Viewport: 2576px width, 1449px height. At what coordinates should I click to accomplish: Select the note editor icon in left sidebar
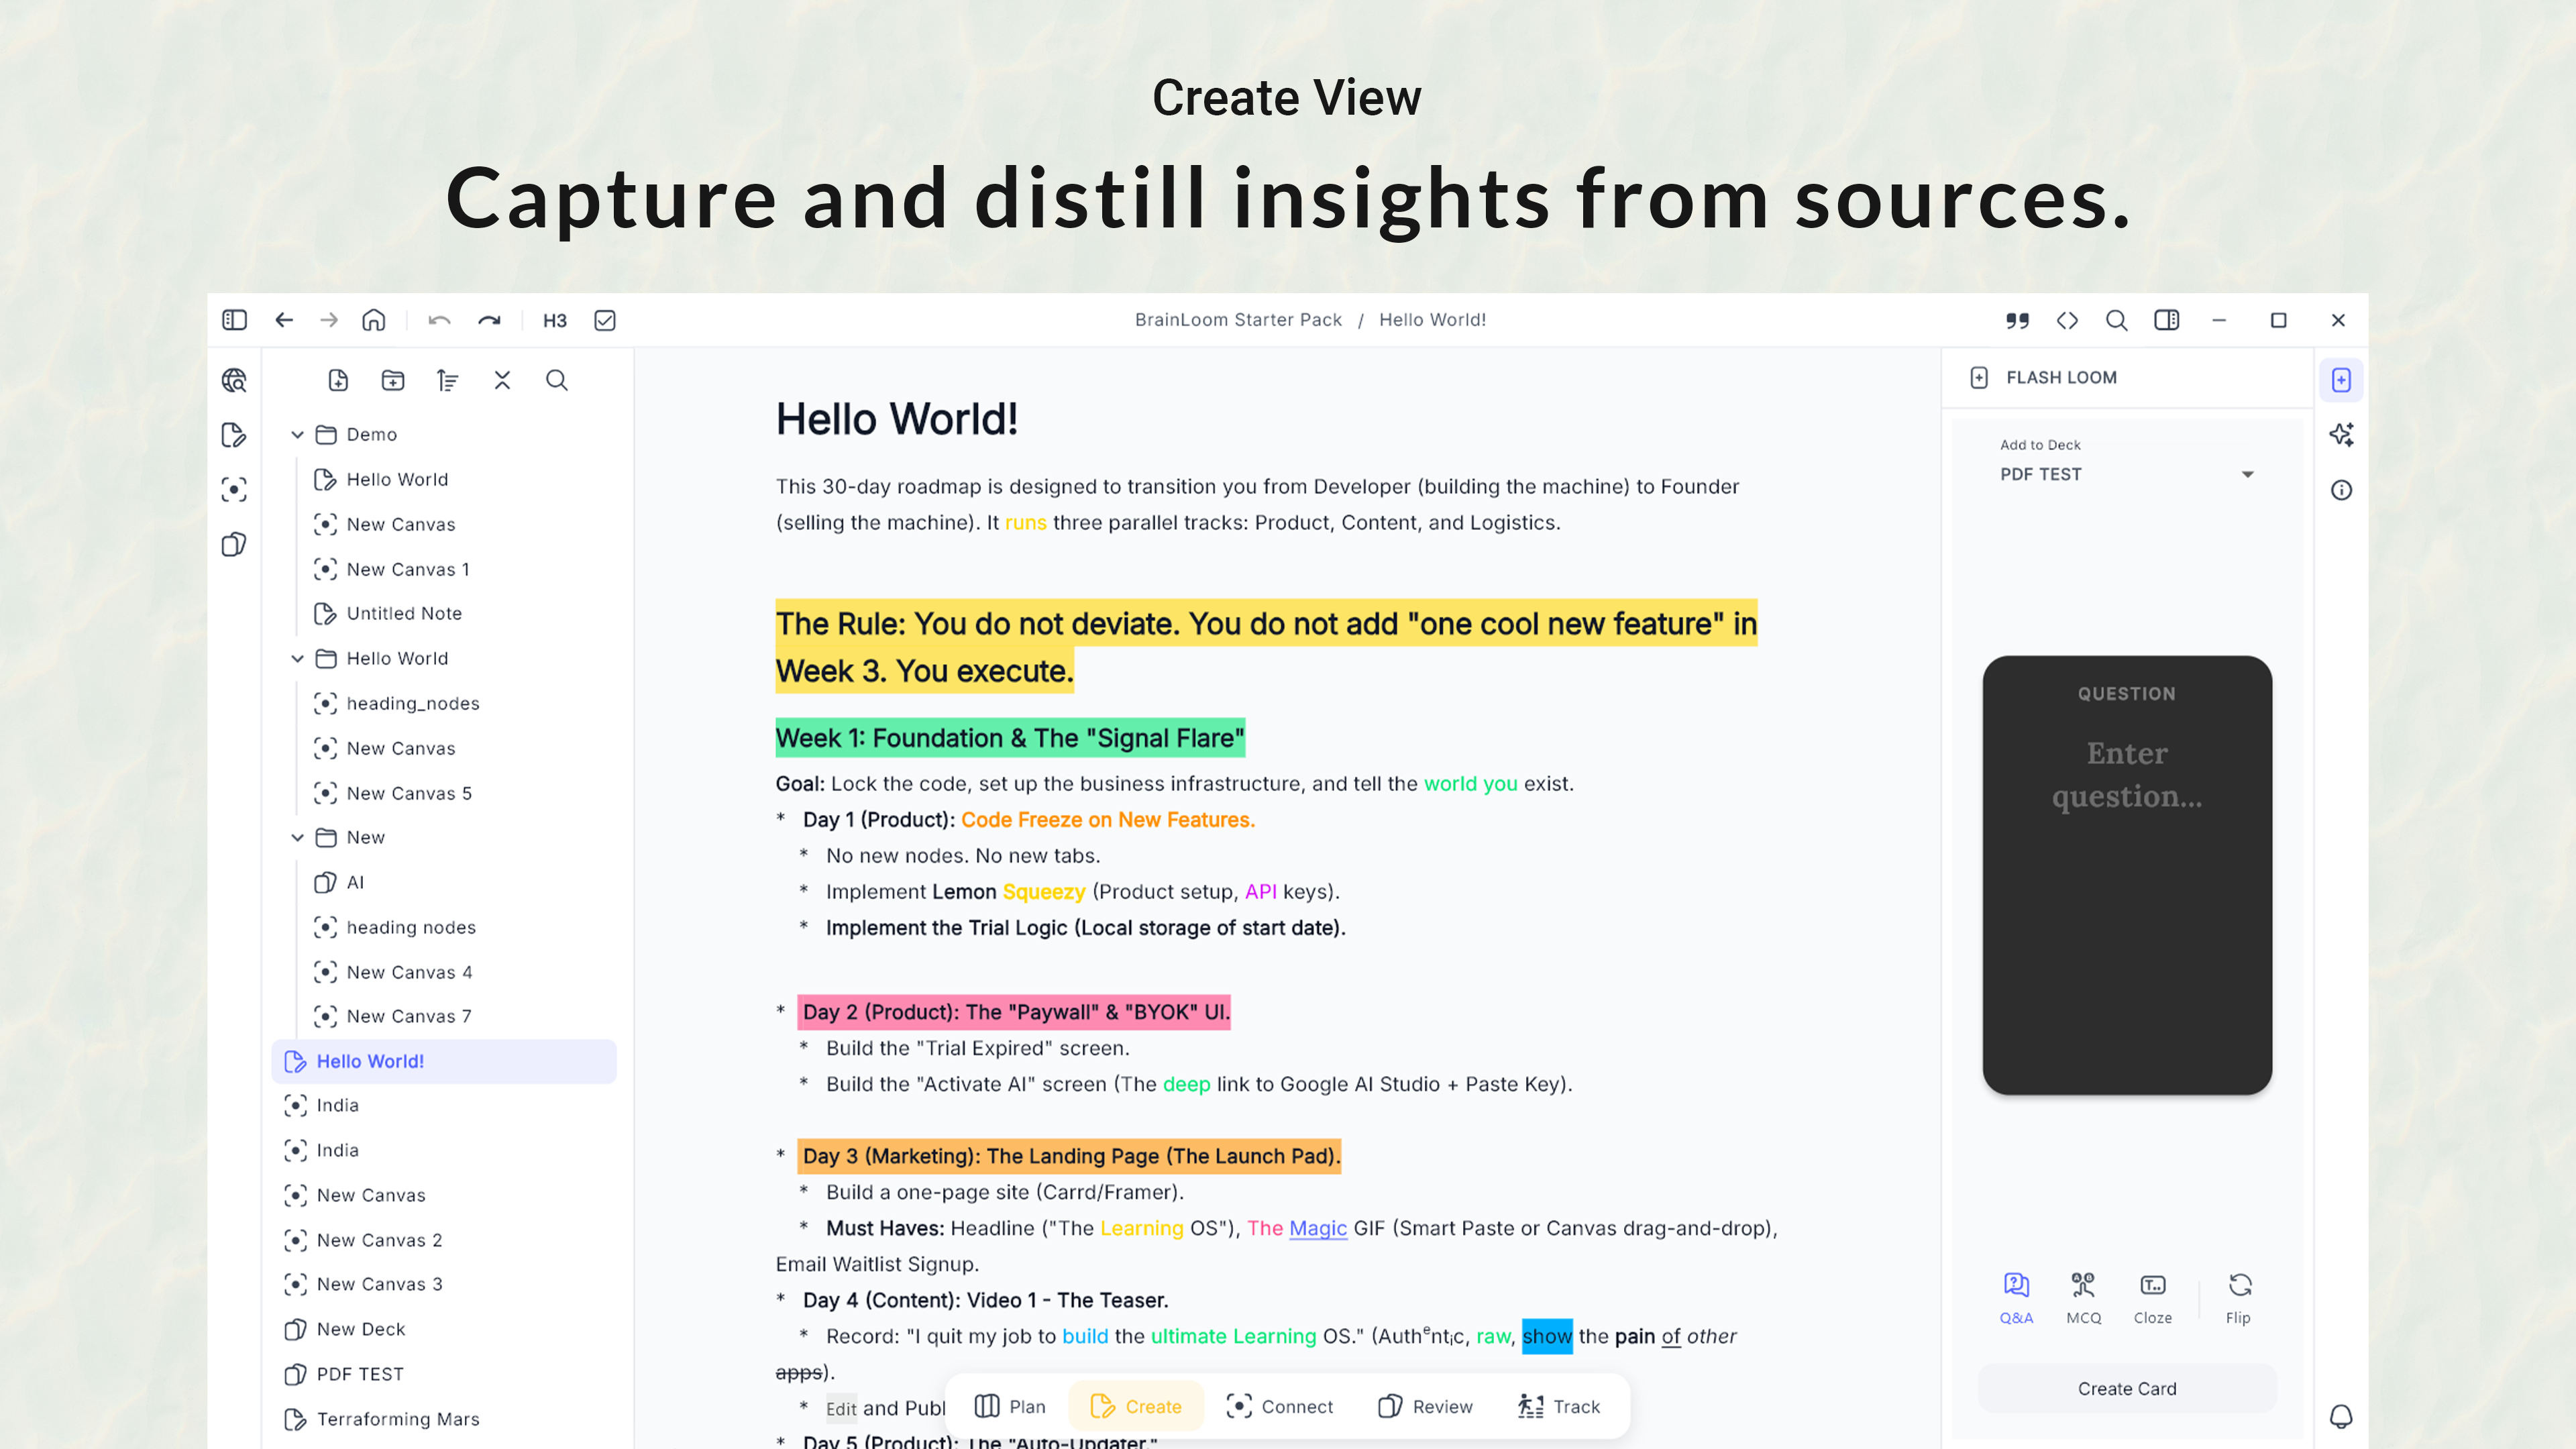click(233, 434)
